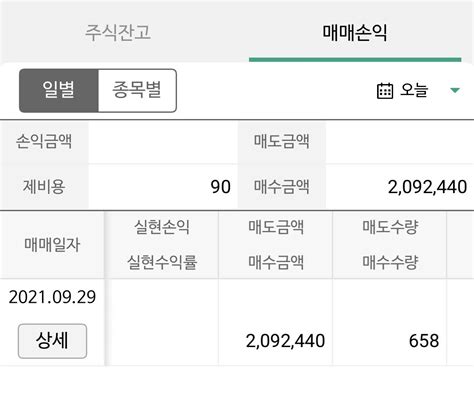This screenshot has width=474, height=403.
Task: Click the 실현수익률 column header
Action: (x=162, y=262)
